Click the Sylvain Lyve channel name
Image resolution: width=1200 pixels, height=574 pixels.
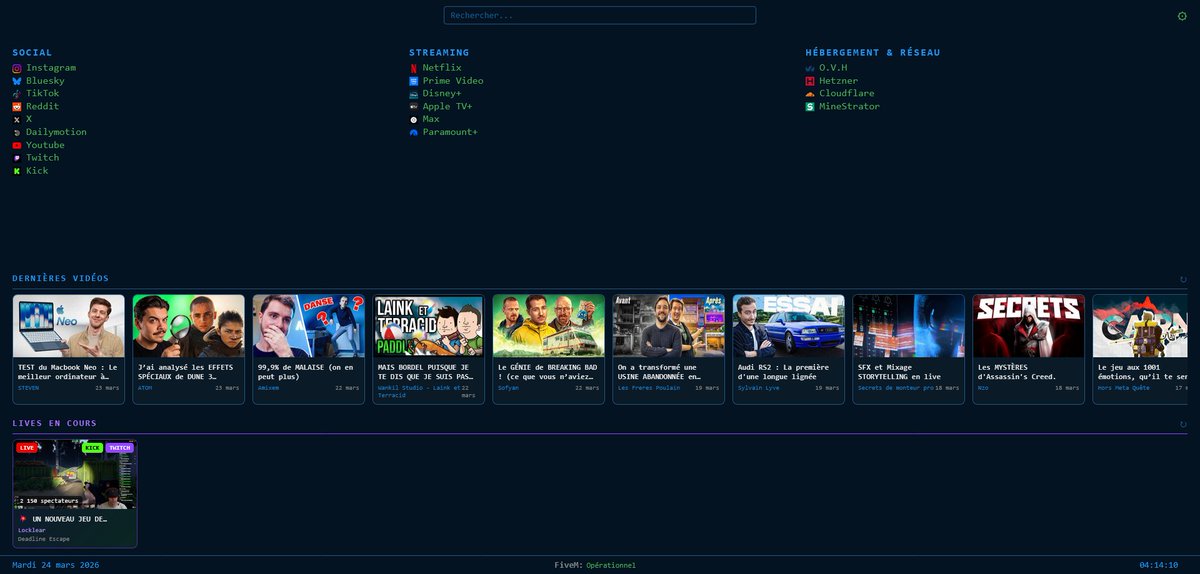(761, 388)
